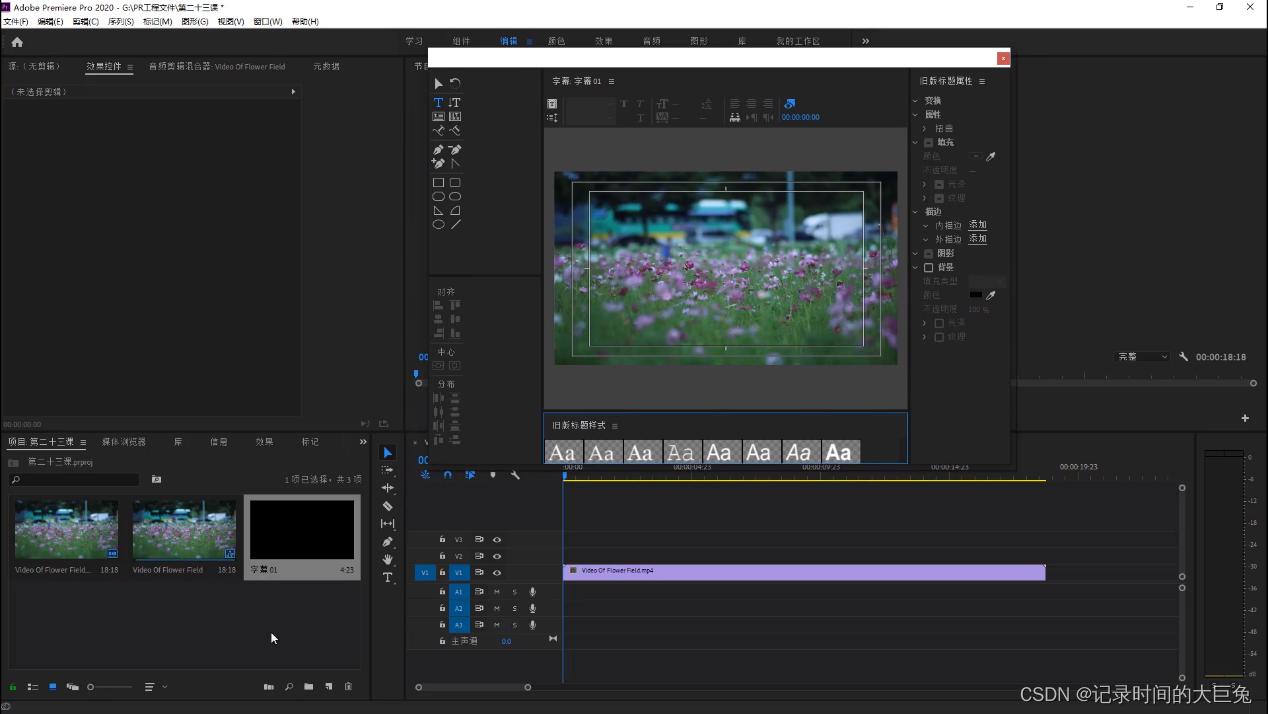Screen dimensions: 1268x714
Task: Open timeline display settings wrench
Action: 515,475
